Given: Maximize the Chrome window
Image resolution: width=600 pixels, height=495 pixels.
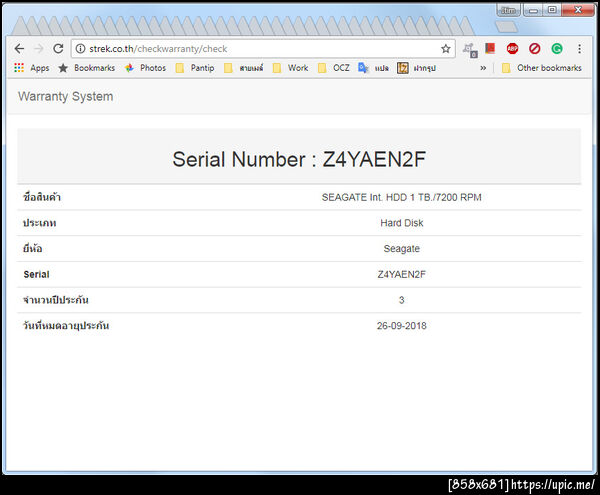Looking at the screenshot, I should coord(552,10).
